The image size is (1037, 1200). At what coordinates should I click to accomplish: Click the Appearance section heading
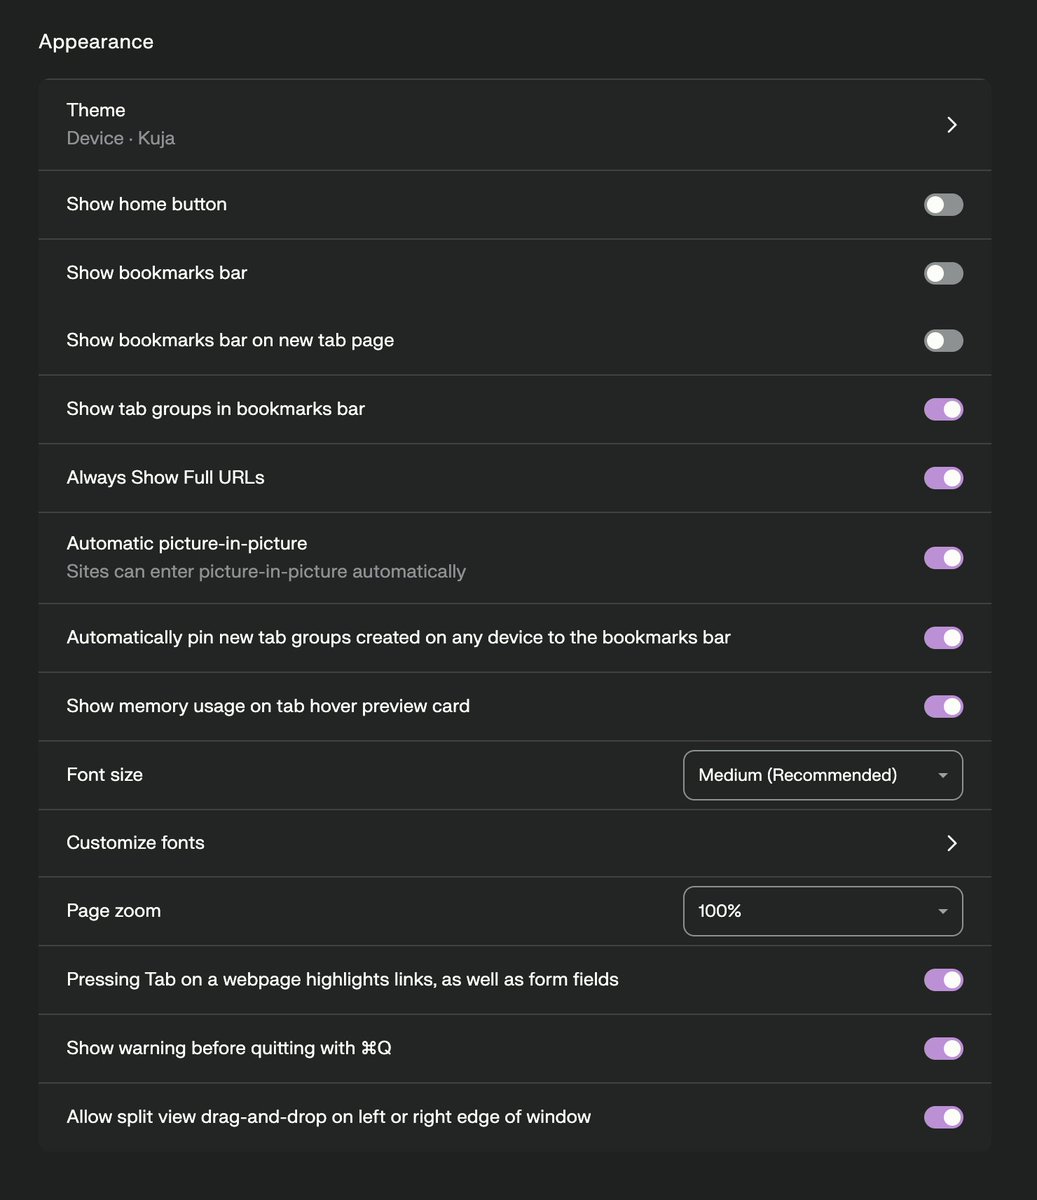[96, 42]
